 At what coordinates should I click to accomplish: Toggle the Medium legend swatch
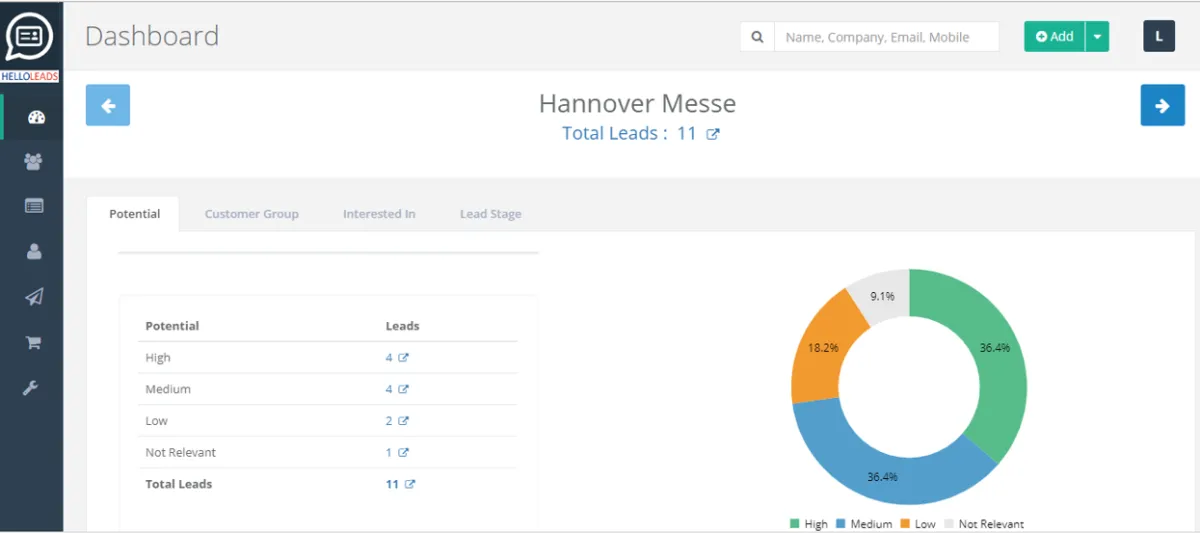click(x=841, y=524)
